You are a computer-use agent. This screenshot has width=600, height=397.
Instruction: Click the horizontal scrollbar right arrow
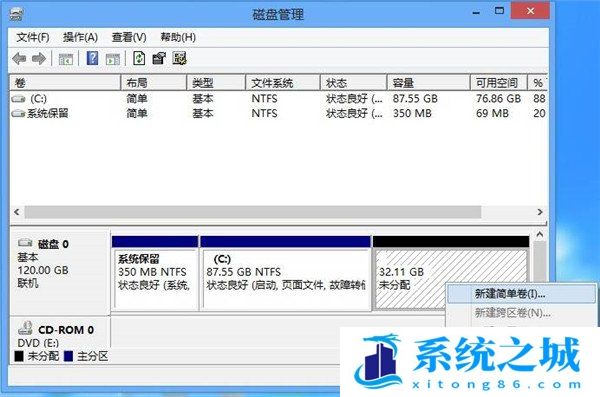coord(540,212)
